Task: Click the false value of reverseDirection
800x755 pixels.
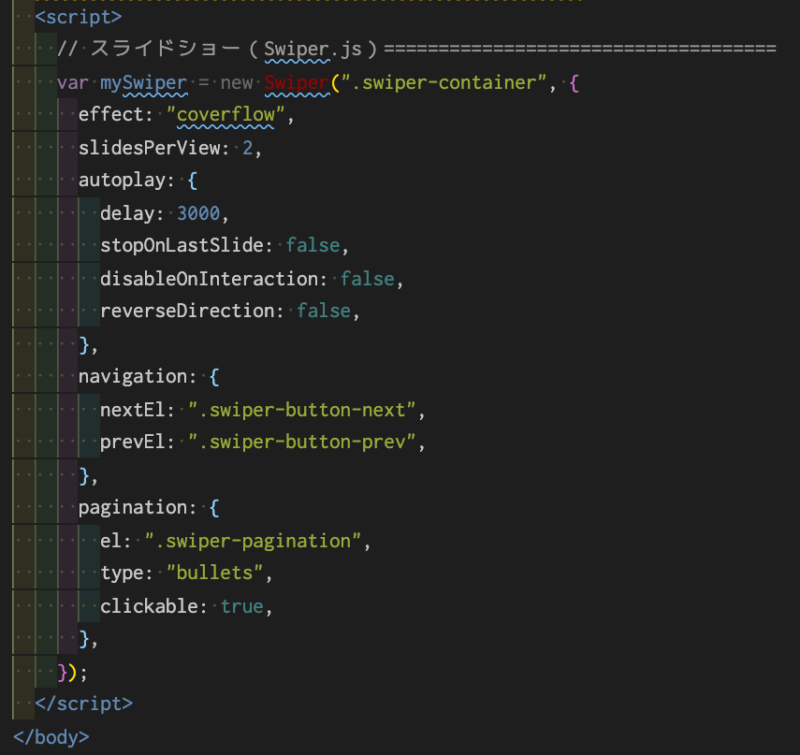Action: click(x=324, y=311)
